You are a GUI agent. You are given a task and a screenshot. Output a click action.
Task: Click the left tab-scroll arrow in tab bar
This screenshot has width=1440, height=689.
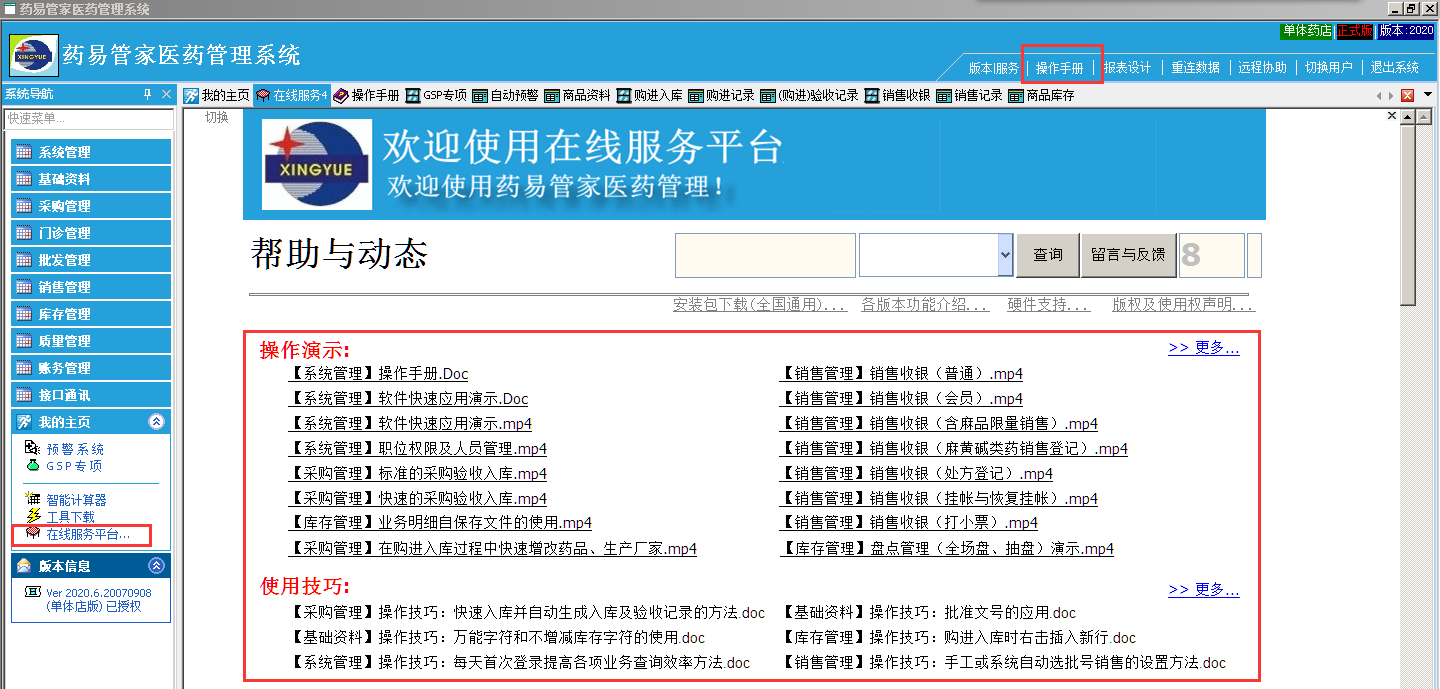point(1379,96)
